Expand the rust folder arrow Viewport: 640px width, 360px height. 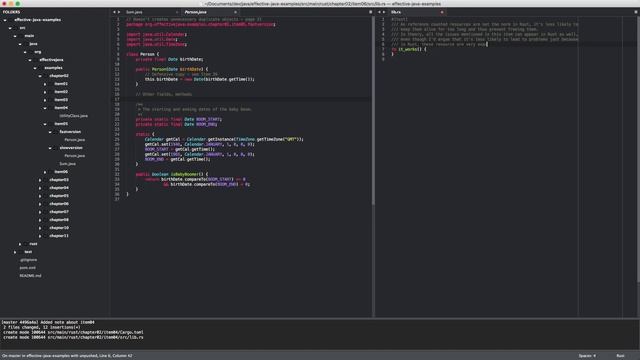point(20,244)
